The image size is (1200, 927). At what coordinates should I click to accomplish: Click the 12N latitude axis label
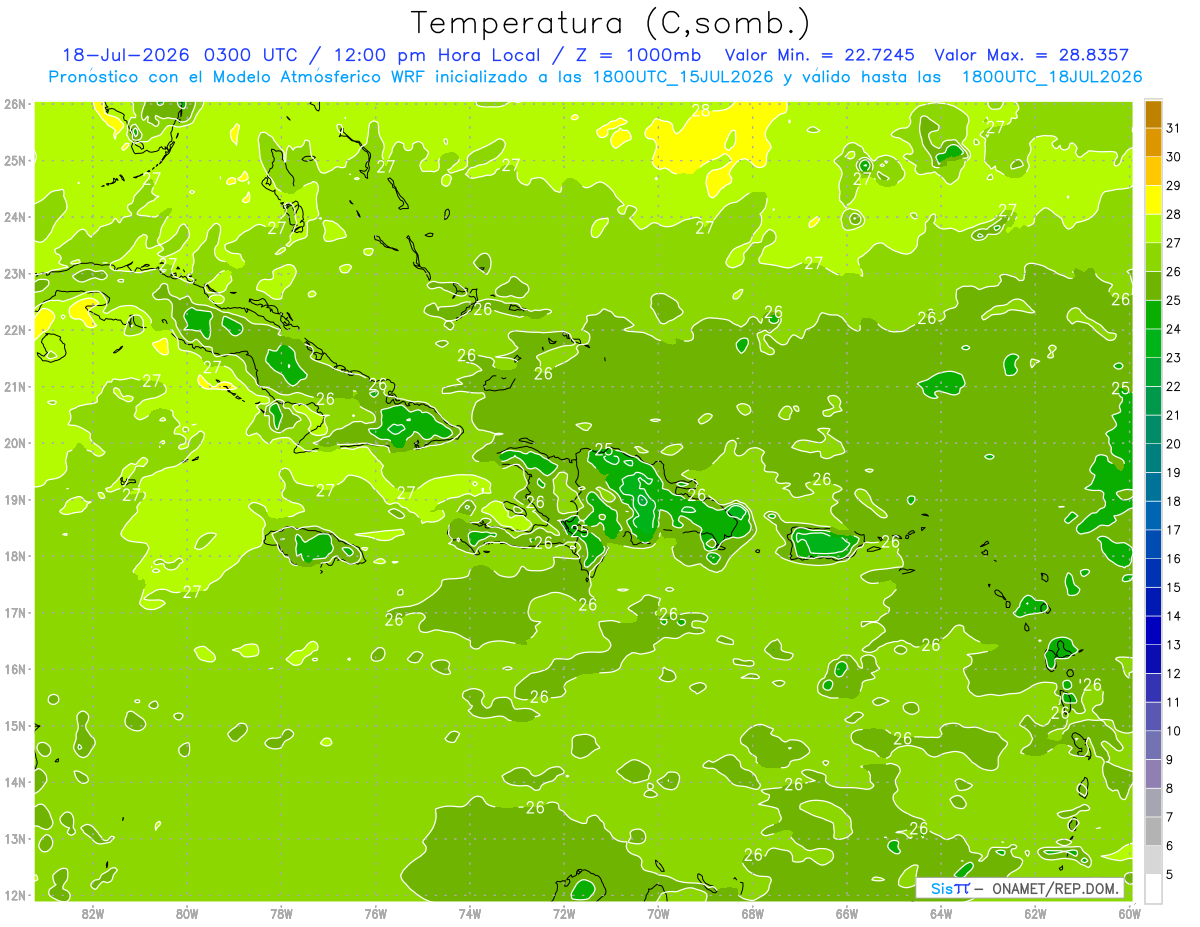click(14, 895)
